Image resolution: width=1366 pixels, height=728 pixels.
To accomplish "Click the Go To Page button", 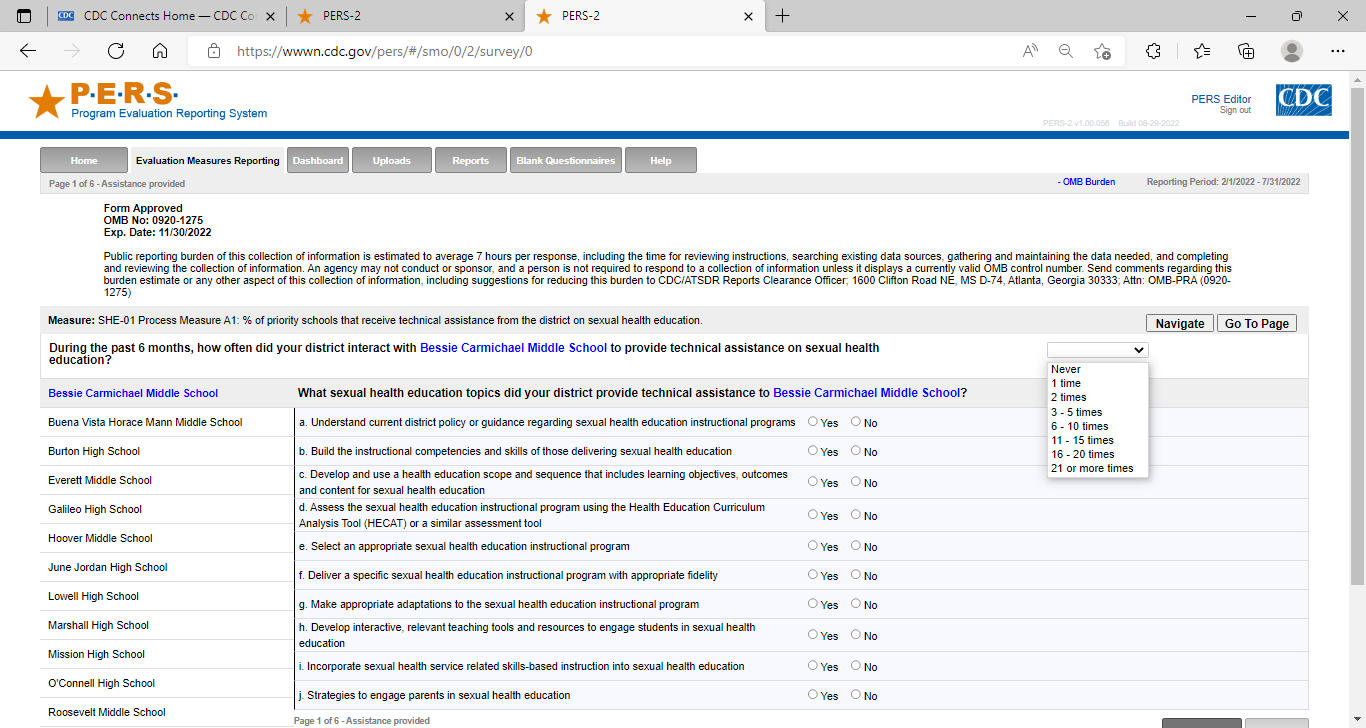I will (1257, 323).
